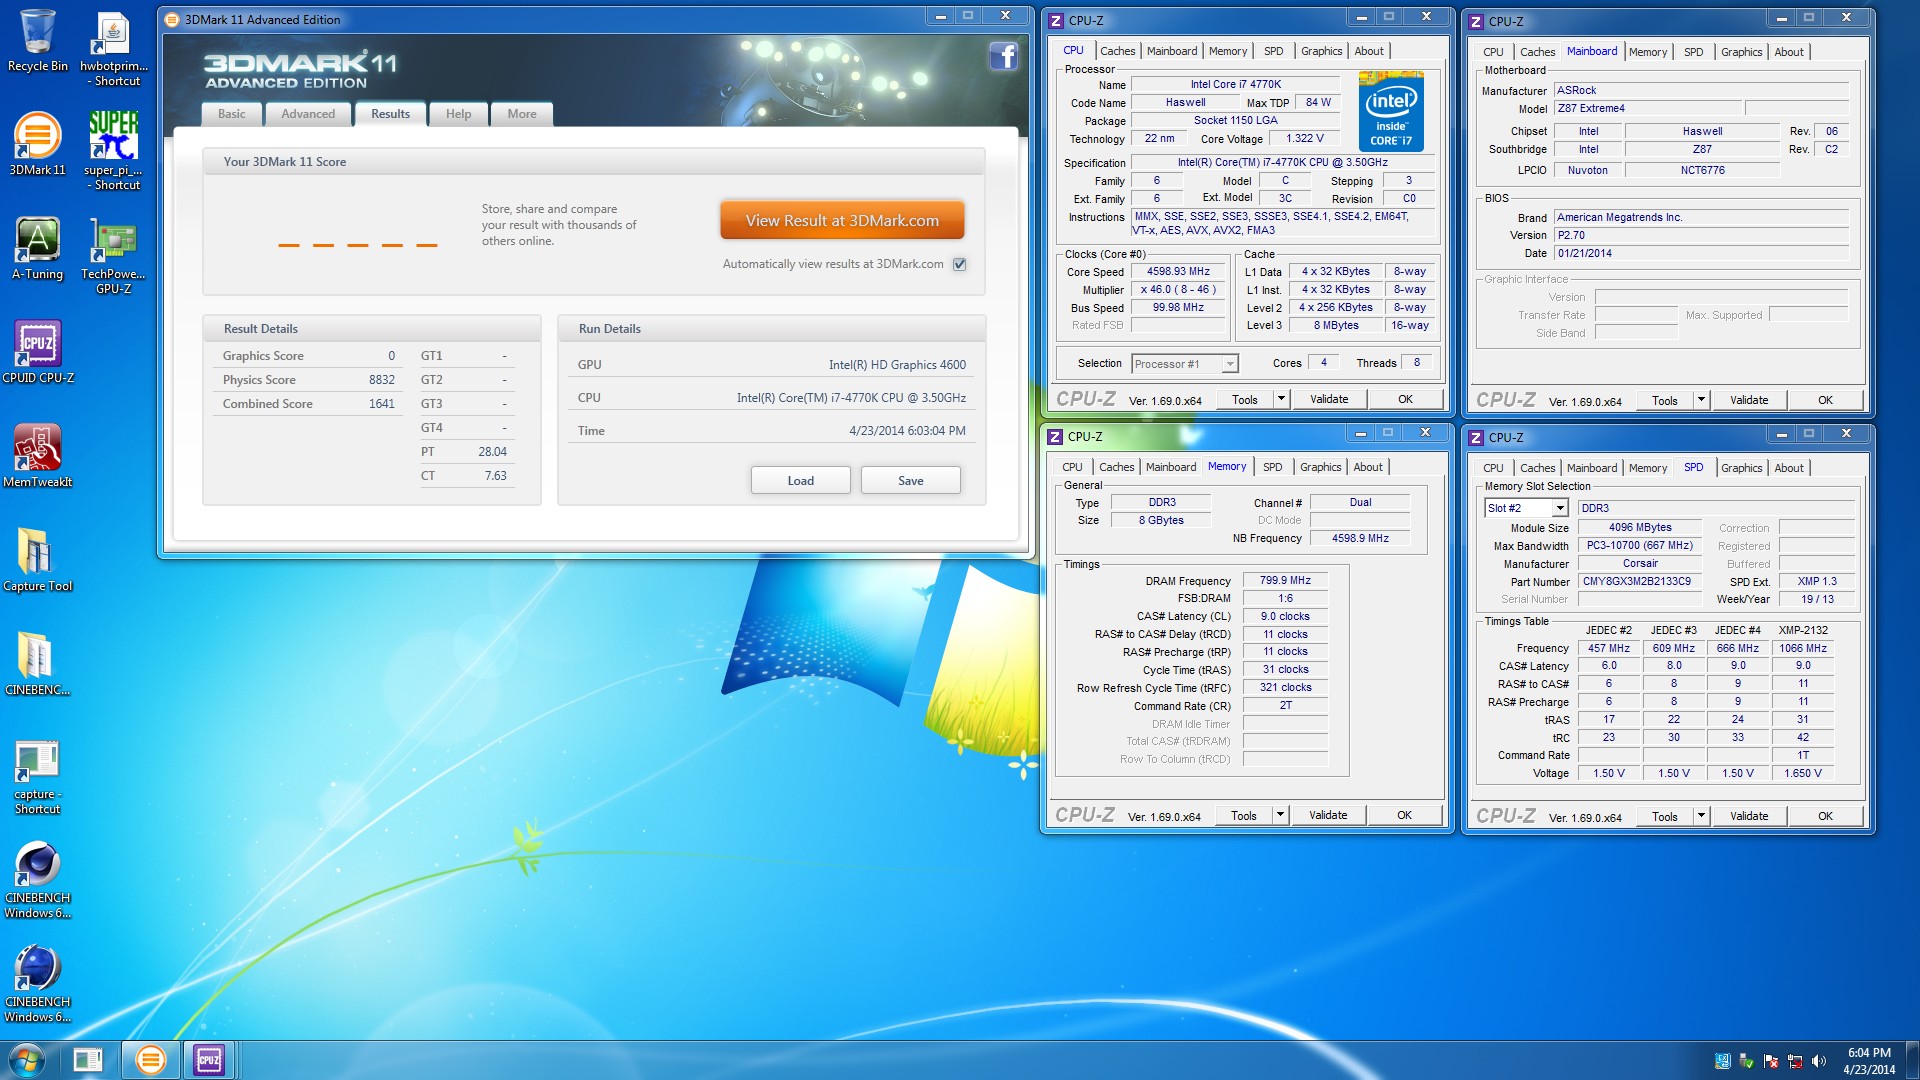Click the Core Speed 4598.93 MHz field
Screen dimensions: 1920x1080
tap(1178, 272)
